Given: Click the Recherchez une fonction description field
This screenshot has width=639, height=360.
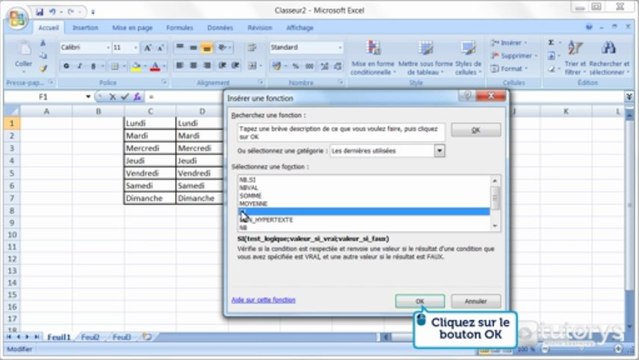Looking at the screenshot, I should click(x=341, y=133).
